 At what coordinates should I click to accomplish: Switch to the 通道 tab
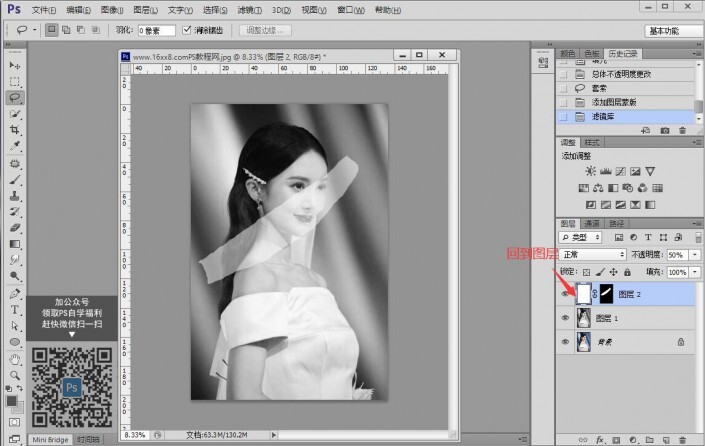tap(592, 222)
